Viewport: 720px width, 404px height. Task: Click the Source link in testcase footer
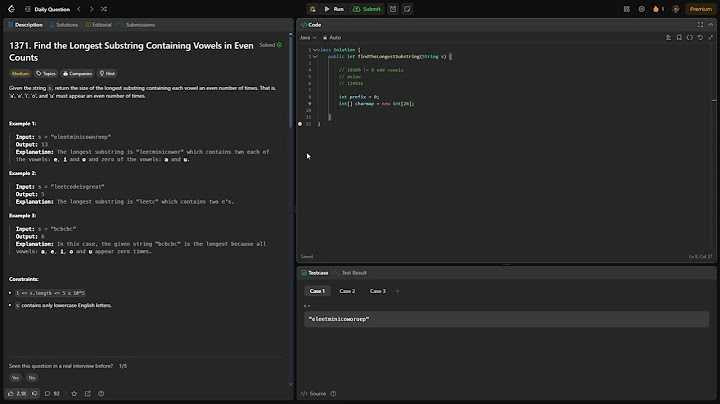[x=314, y=393]
